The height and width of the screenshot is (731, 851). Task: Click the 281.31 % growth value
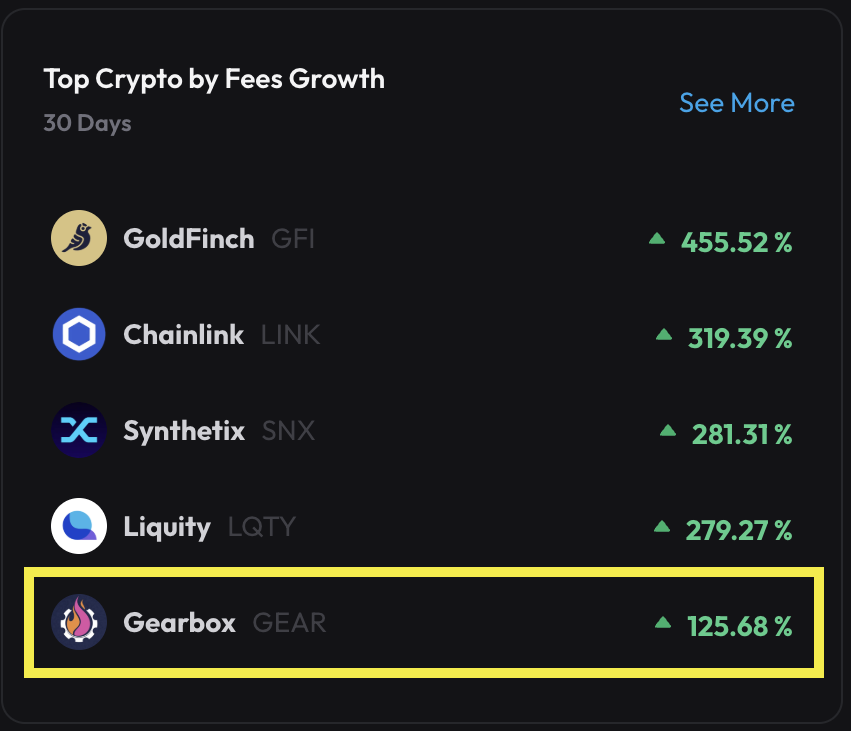point(742,435)
